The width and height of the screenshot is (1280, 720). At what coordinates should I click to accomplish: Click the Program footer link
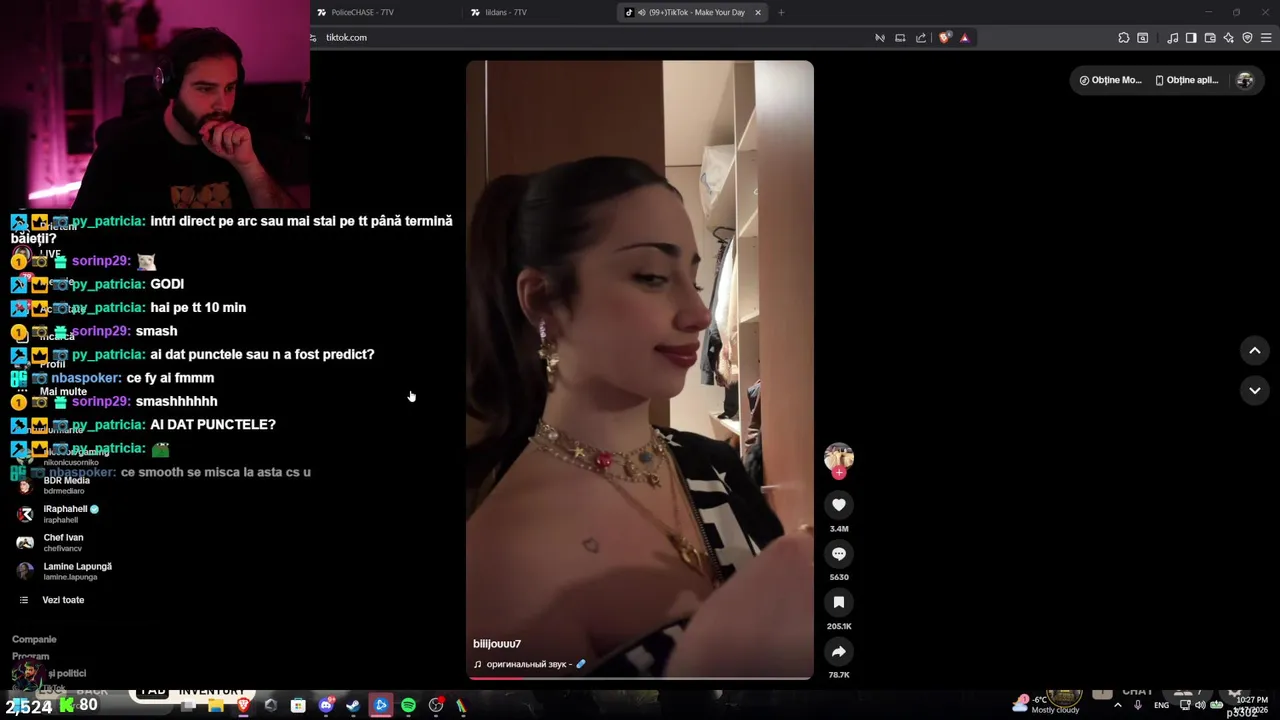pyautogui.click(x=30, y=656)
